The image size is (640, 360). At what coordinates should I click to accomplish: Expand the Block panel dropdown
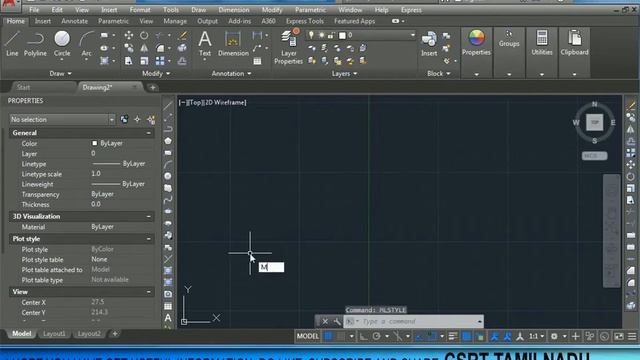(439, 73)
